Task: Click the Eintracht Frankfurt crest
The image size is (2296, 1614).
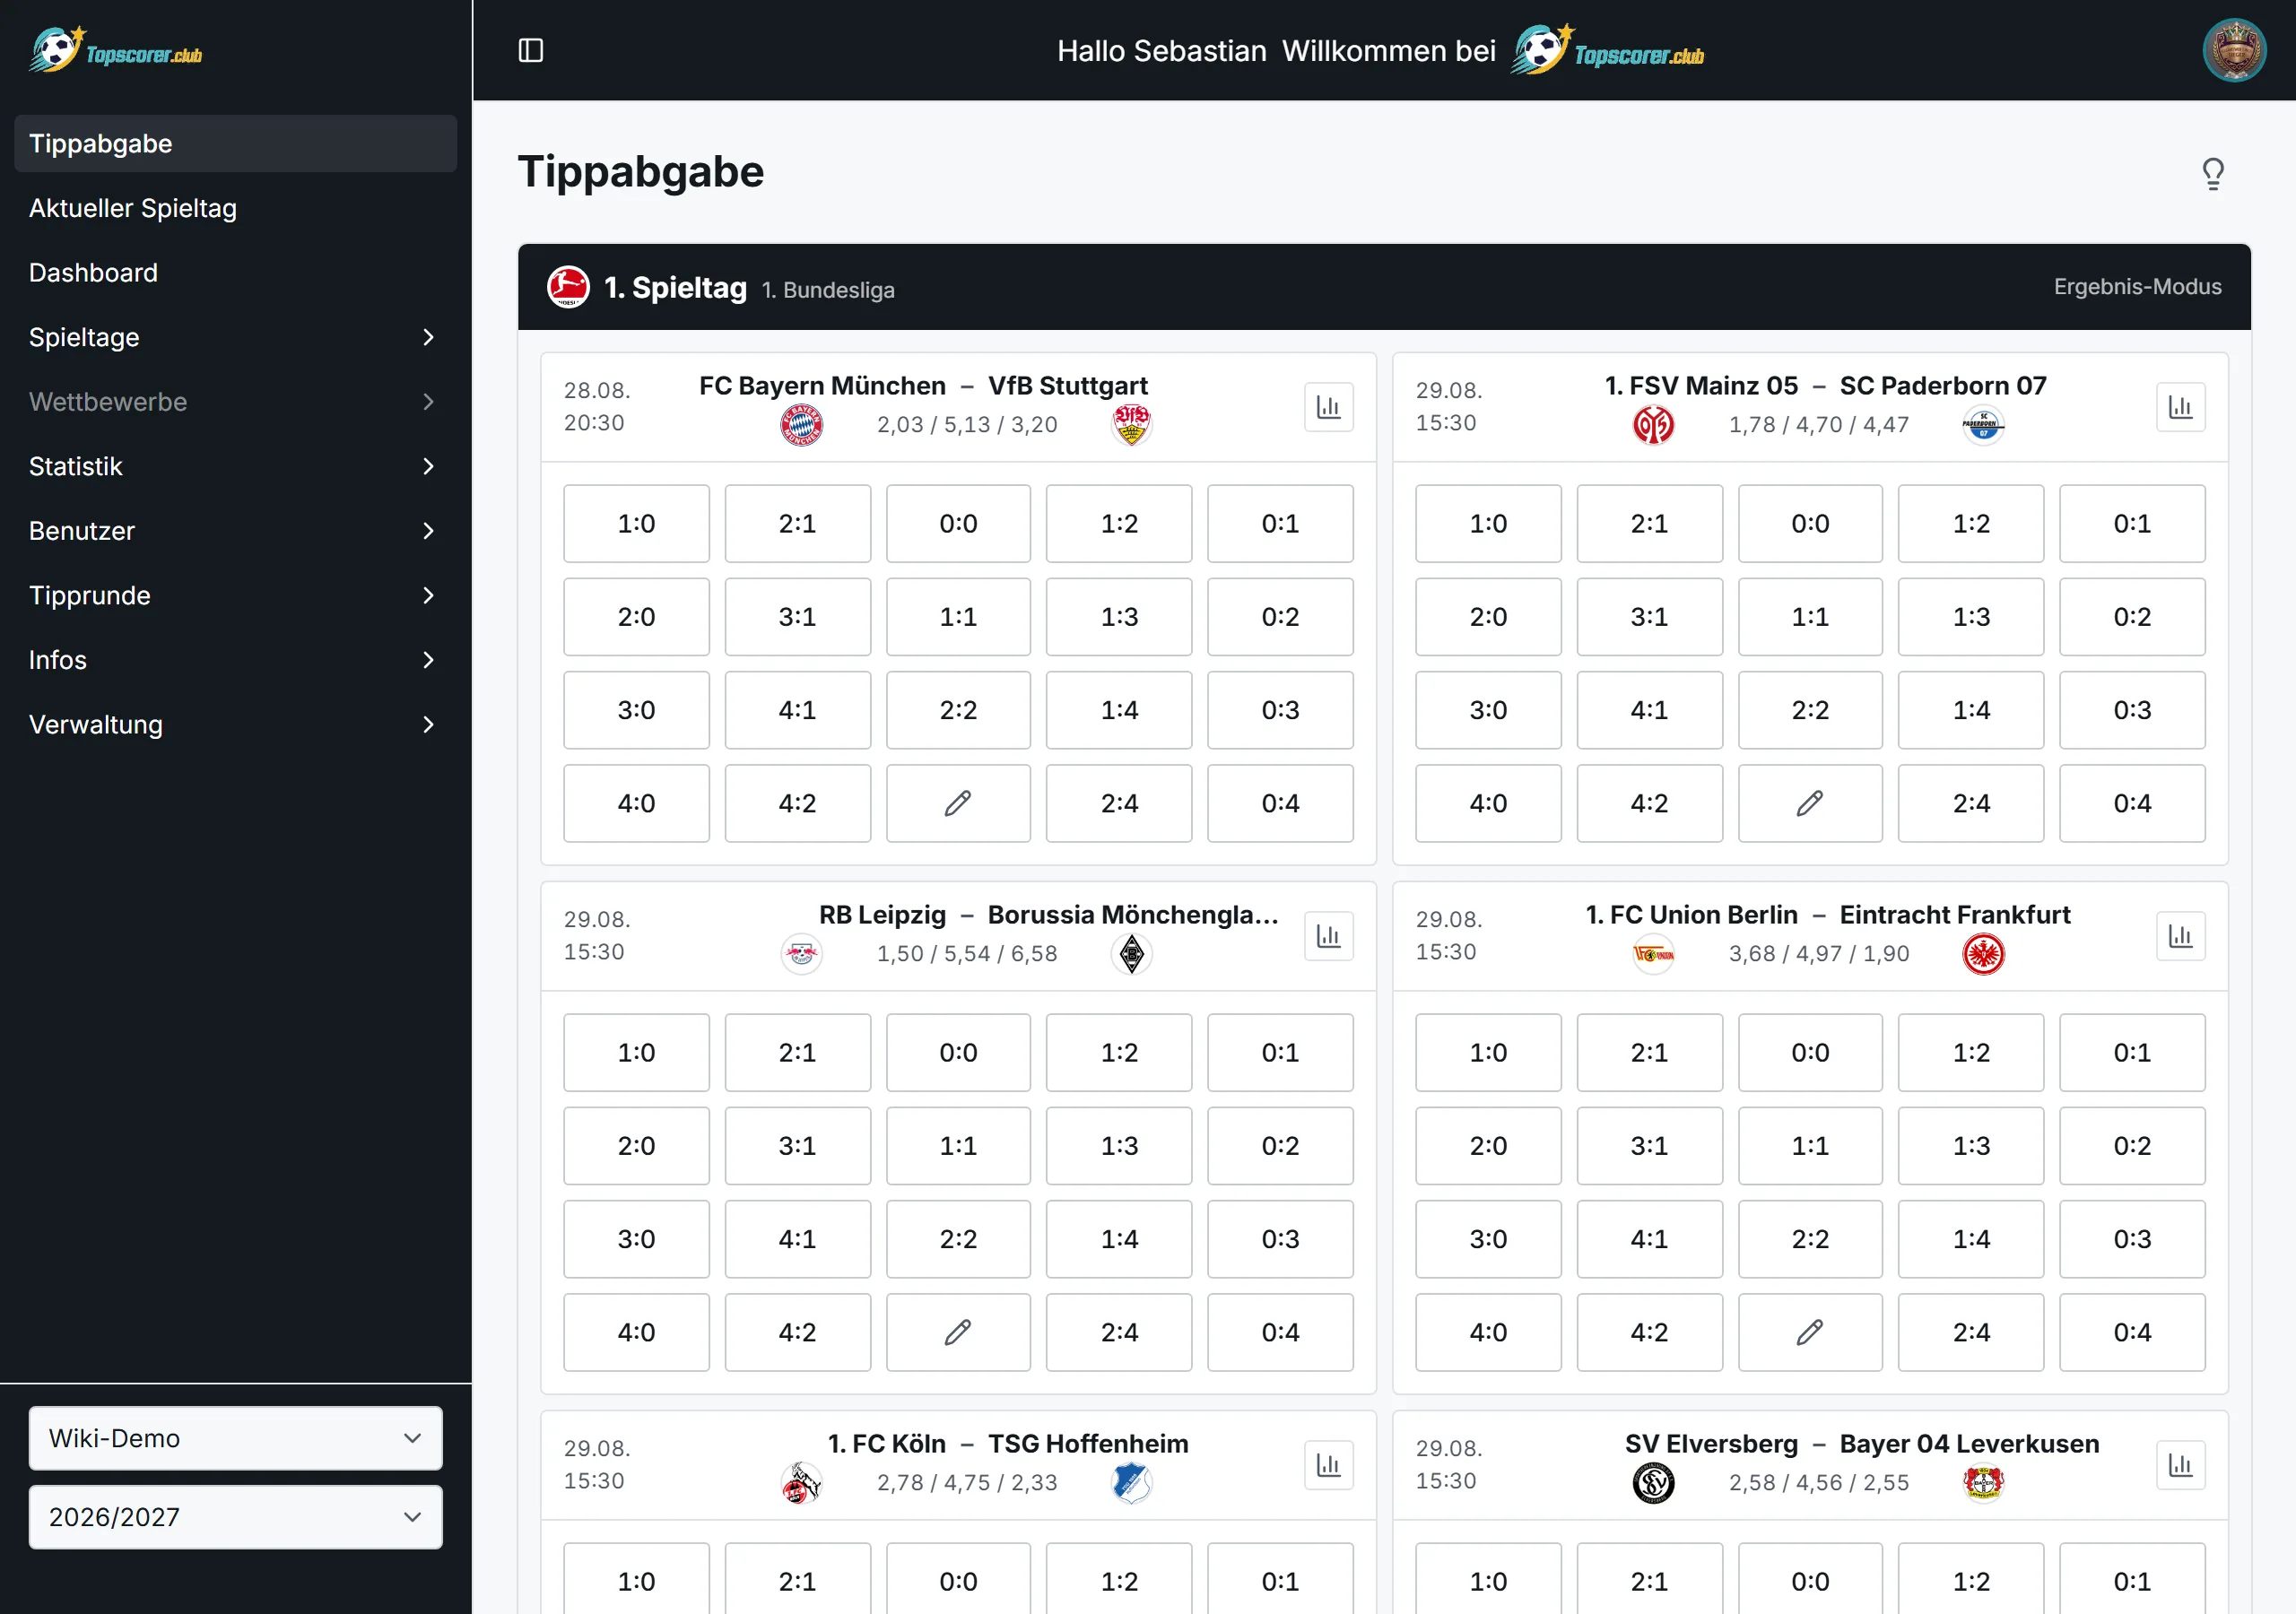Action: [x=1983, y=954]
